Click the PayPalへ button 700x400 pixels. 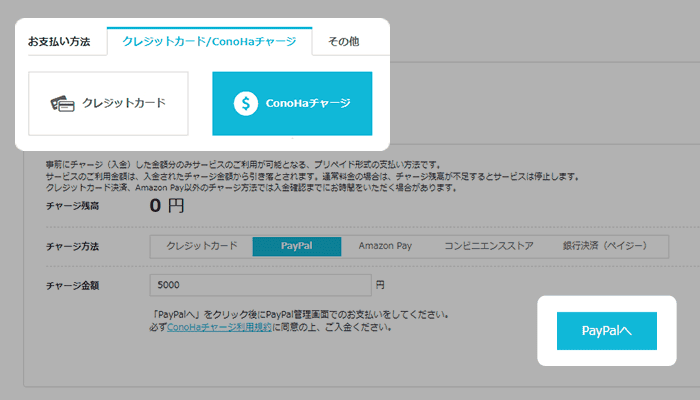coord(607,331)
